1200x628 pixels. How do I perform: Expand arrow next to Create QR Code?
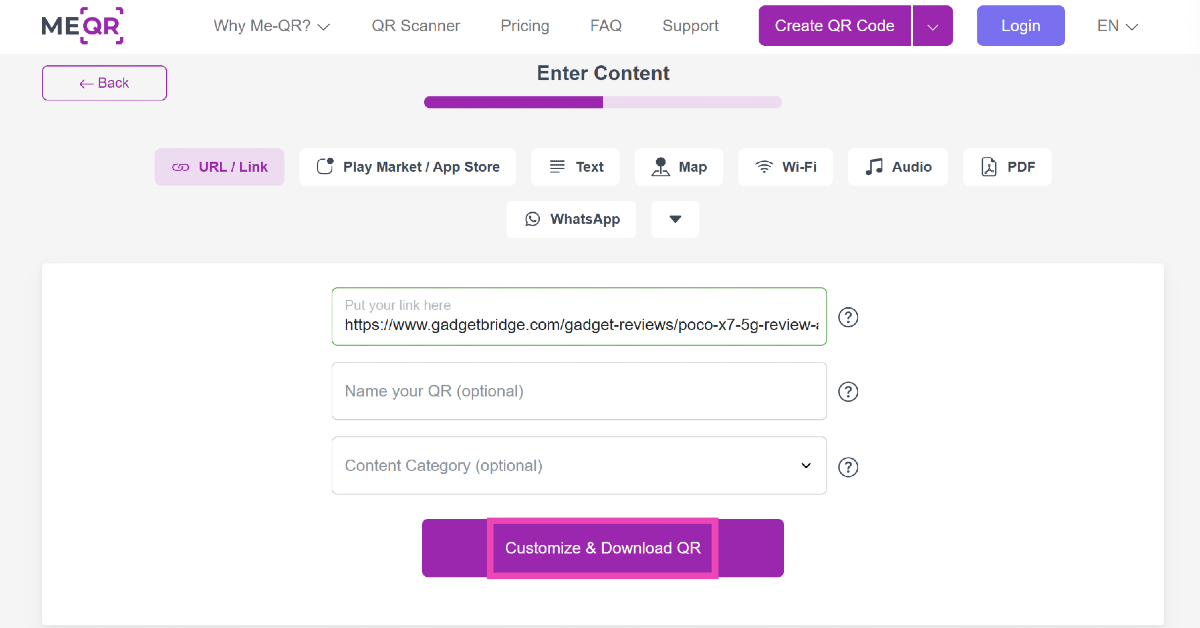tap(933, 26)
